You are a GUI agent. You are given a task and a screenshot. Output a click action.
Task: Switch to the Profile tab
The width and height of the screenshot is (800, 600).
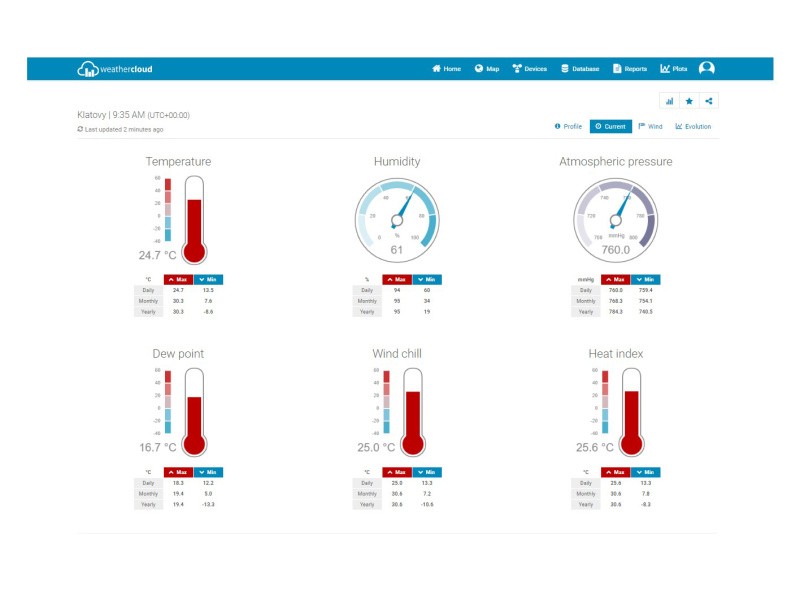pyautogui.click(x=568, y=127)
